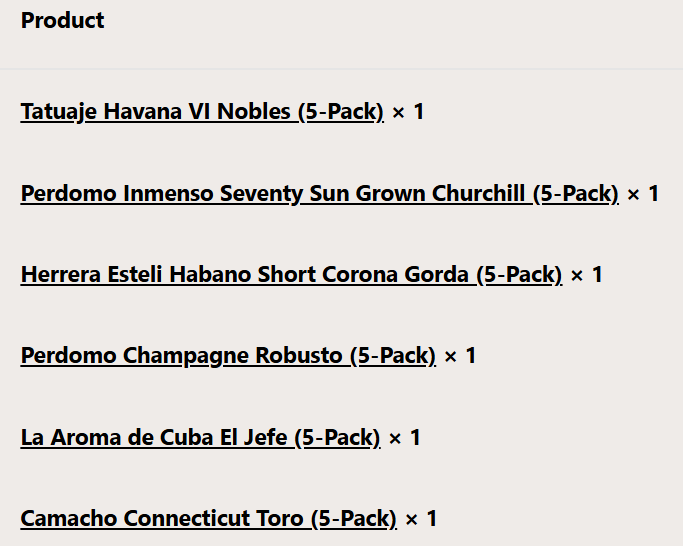This screenshot has width=683, height=546.
Task: Click (5-Pack) on the Perdomo Inmenso Churchill
Action: [x=576, y=193]
